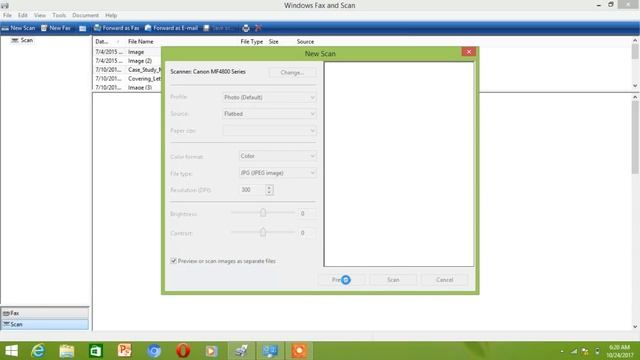Click the system clock in the tray
Image resolution: width=640 pixels, height=360 pixels.
[620, 351]
